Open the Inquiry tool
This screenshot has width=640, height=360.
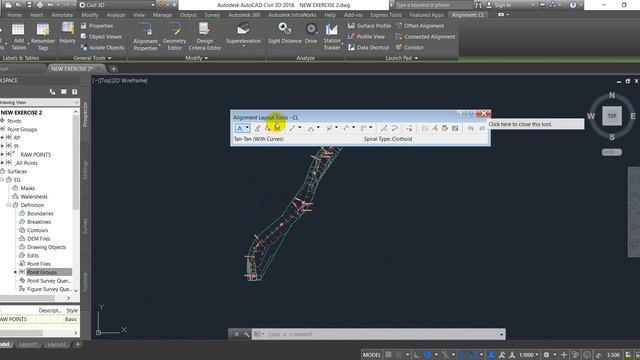coord(67,33)
